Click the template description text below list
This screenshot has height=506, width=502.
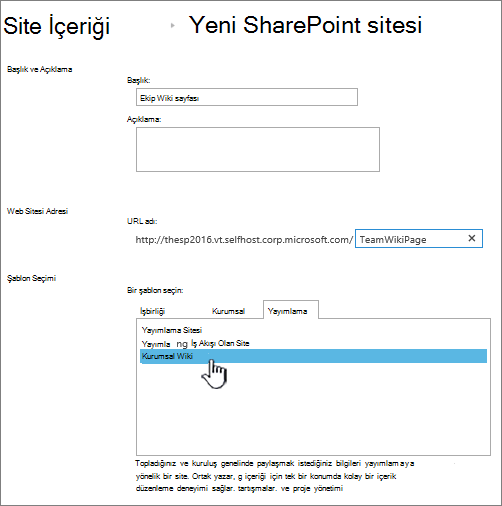pyautogui.click(x=274, y=476)
